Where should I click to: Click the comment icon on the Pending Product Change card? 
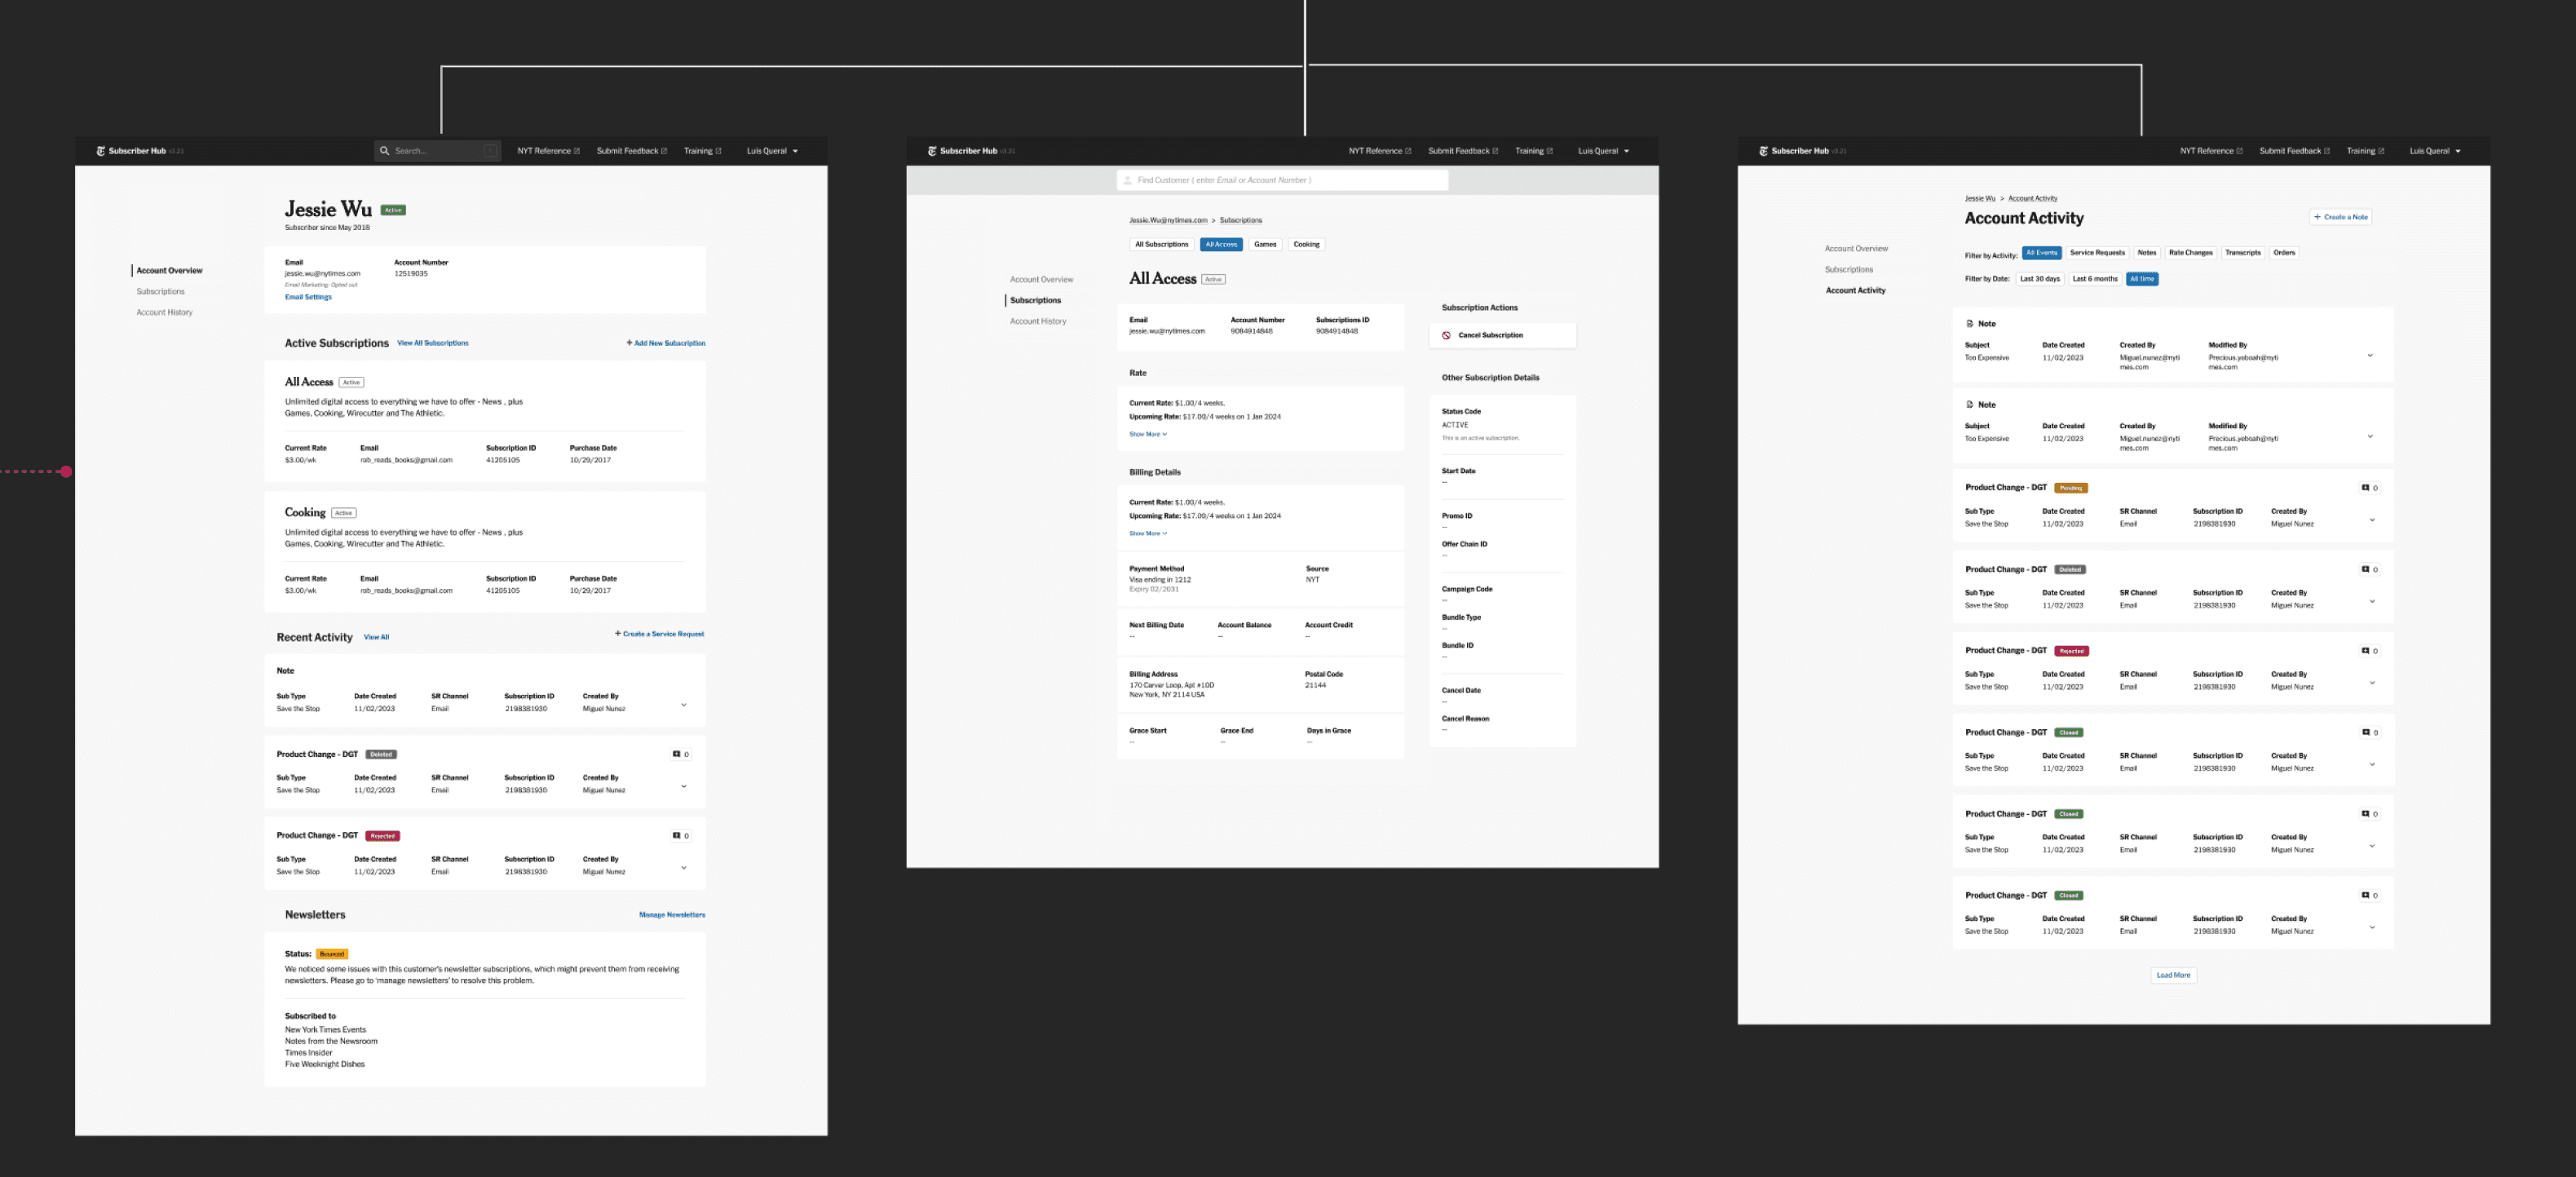(2365, 488)
